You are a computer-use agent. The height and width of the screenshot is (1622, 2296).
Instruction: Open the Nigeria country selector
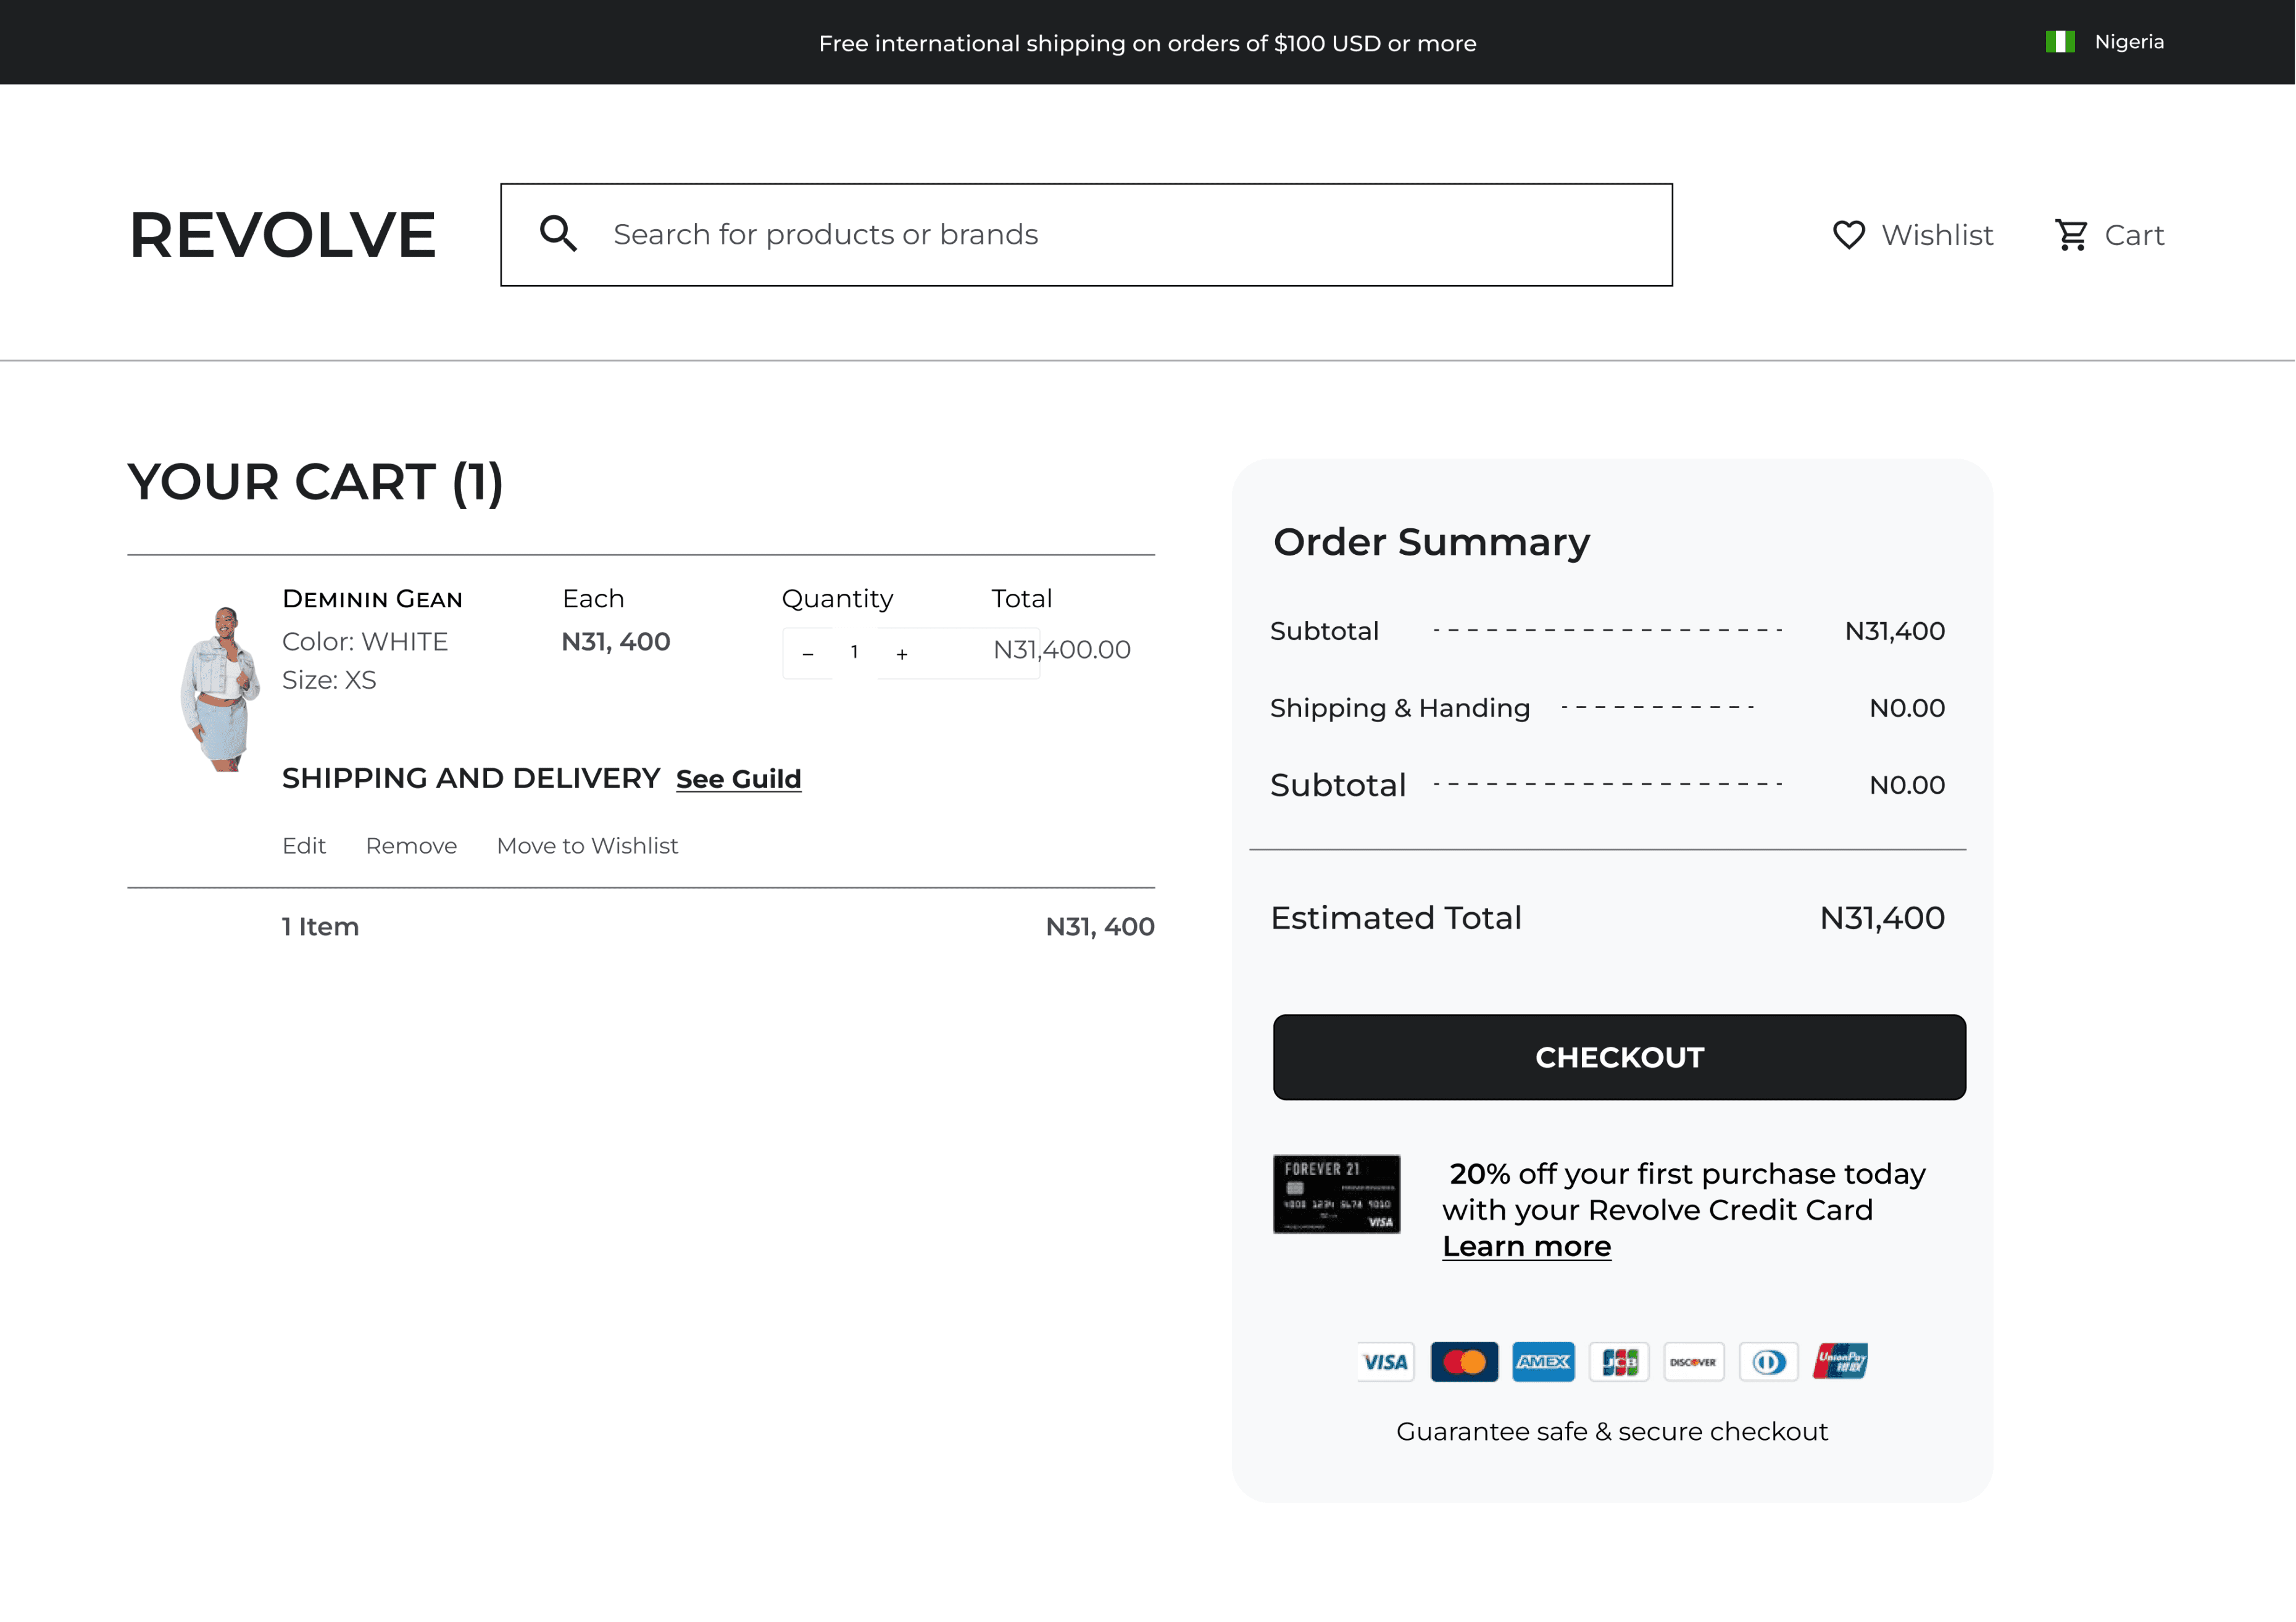(2128, 42)
